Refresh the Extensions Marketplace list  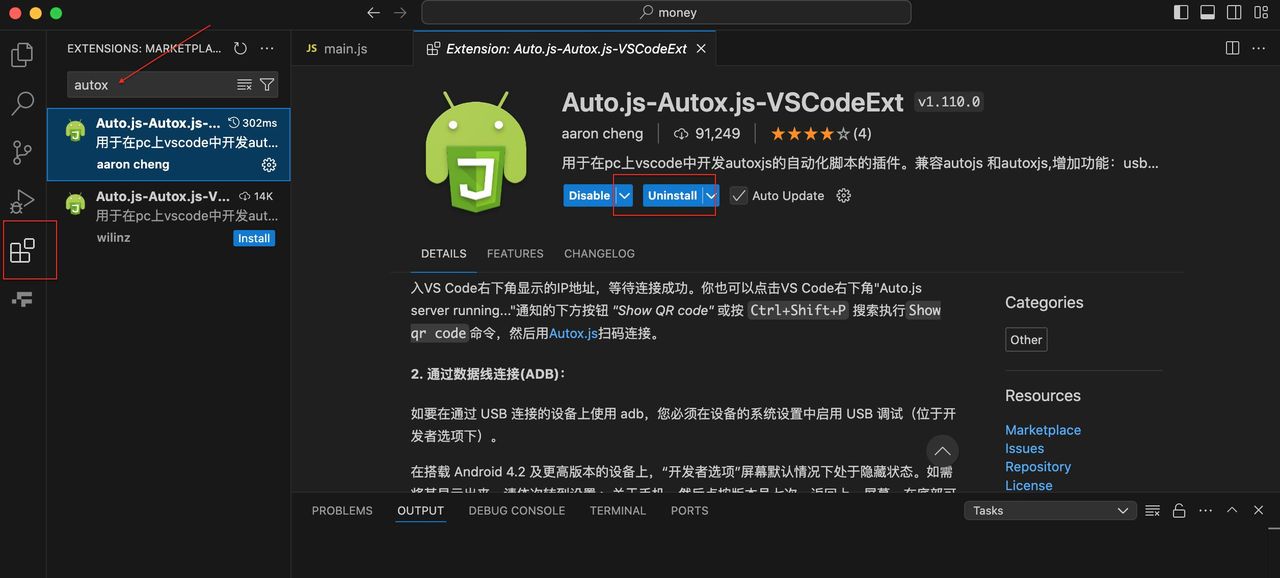point(240,48)
